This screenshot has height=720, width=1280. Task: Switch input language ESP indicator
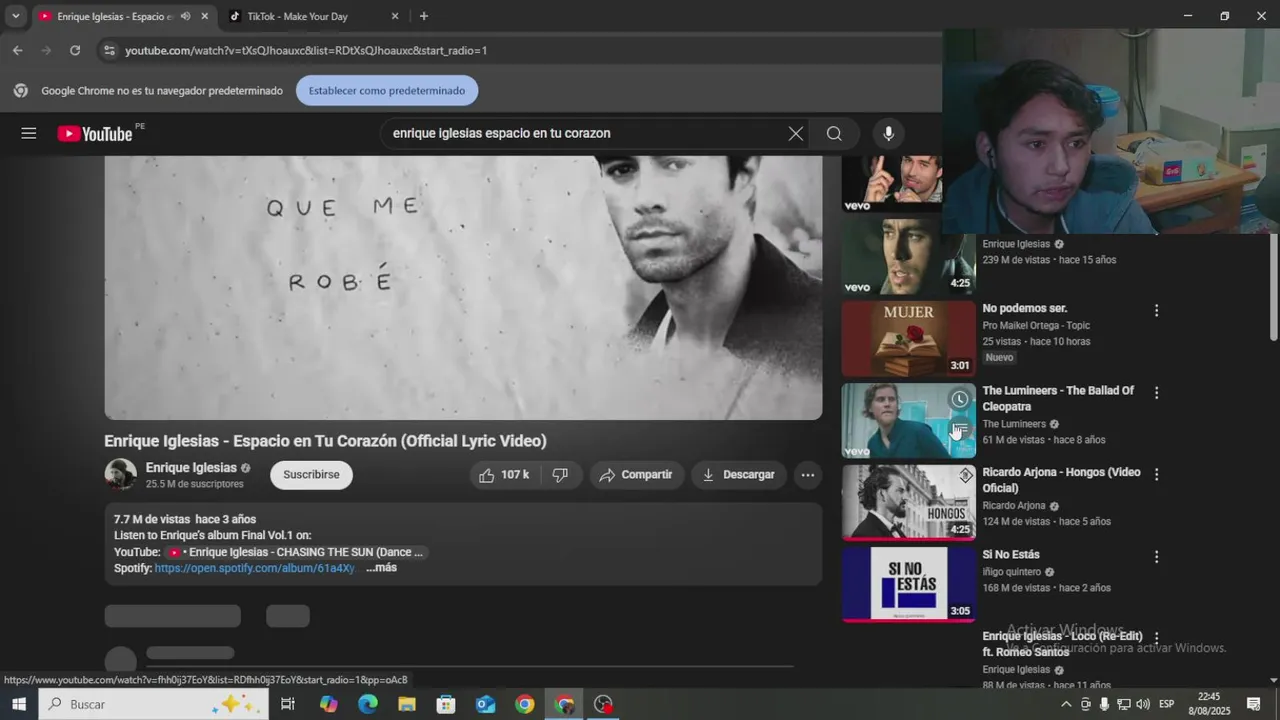[1166, 704]
